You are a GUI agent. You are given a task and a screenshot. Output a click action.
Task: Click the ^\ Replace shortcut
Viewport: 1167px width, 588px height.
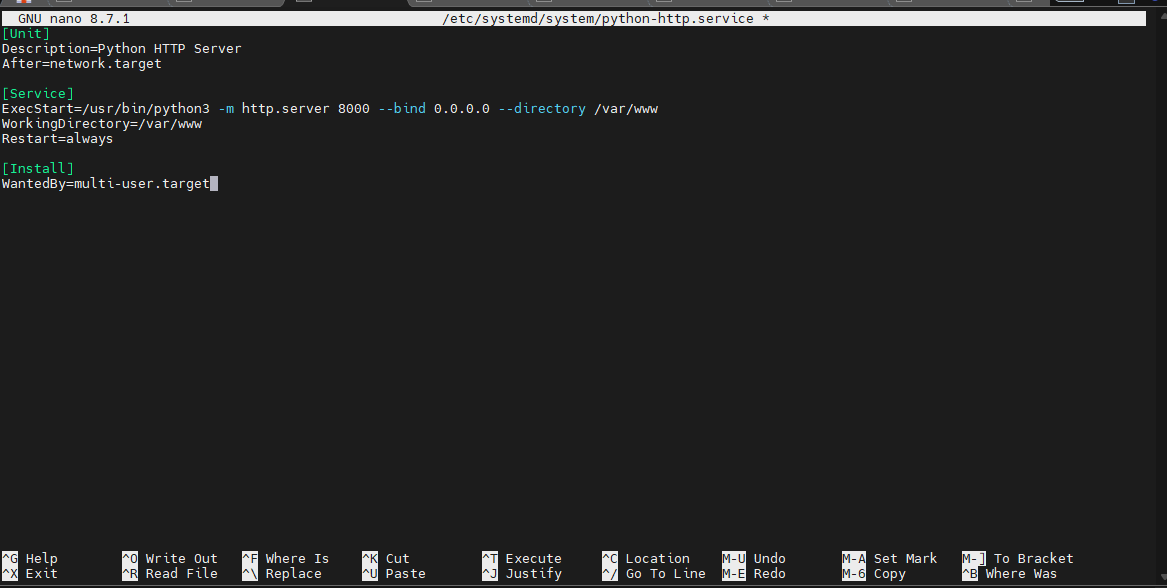click(282, 573)
